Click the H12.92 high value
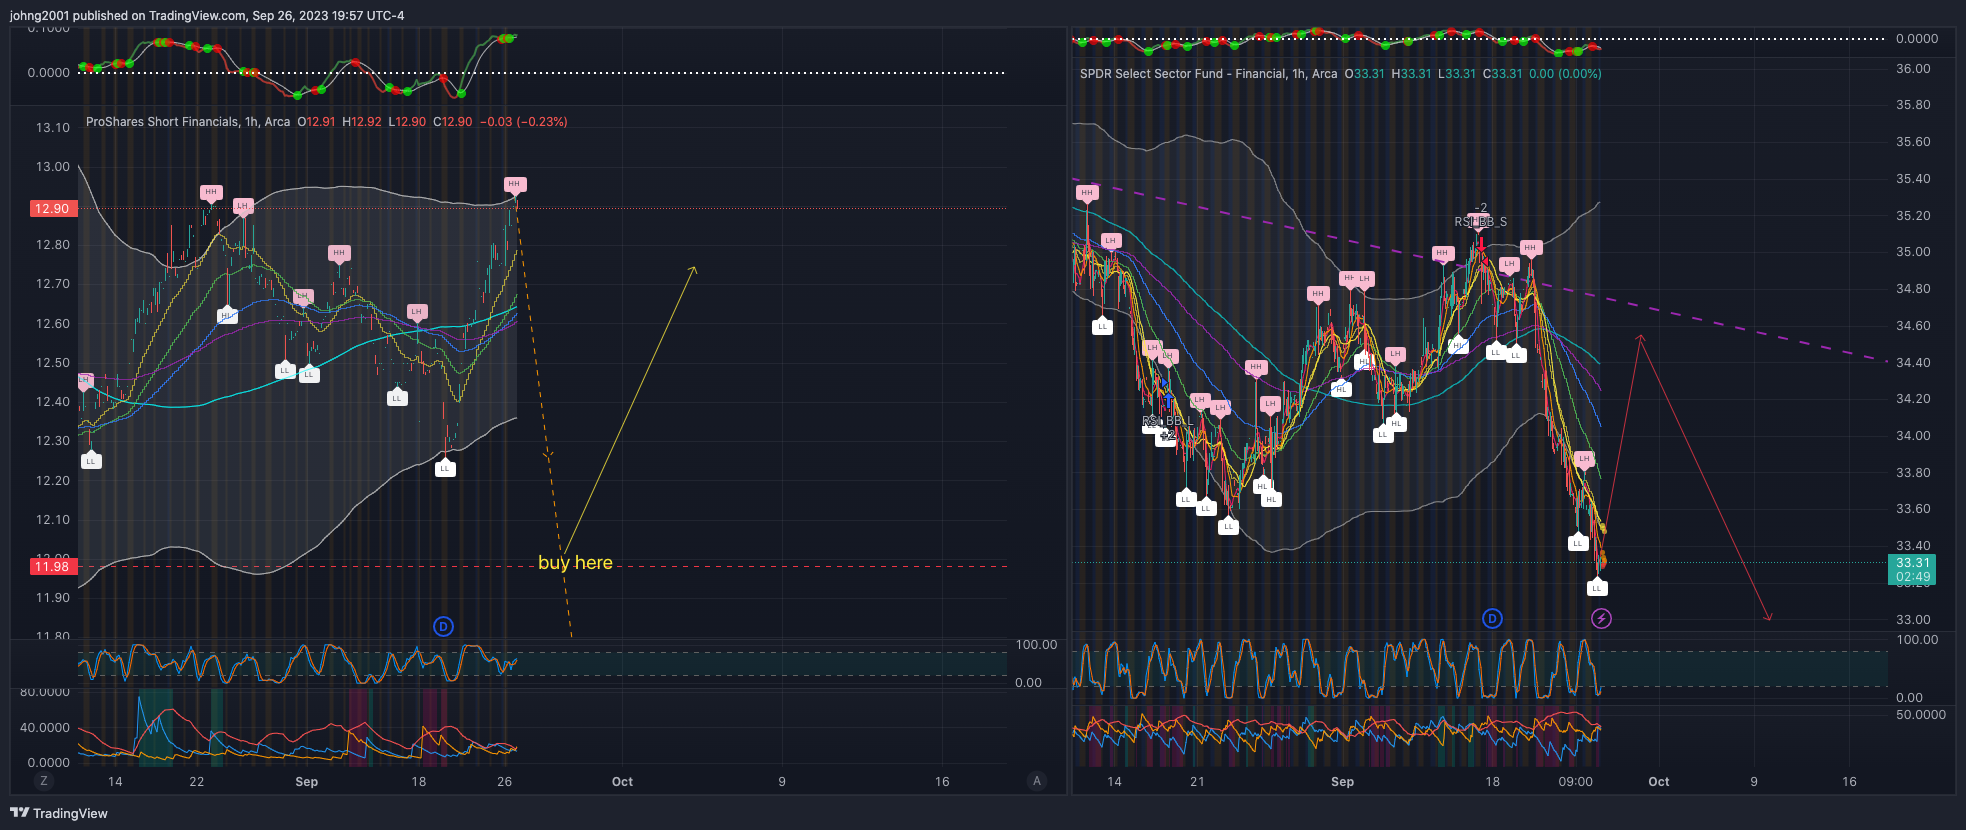Screen dimensions: 1966x830 [x=362, y=122]
